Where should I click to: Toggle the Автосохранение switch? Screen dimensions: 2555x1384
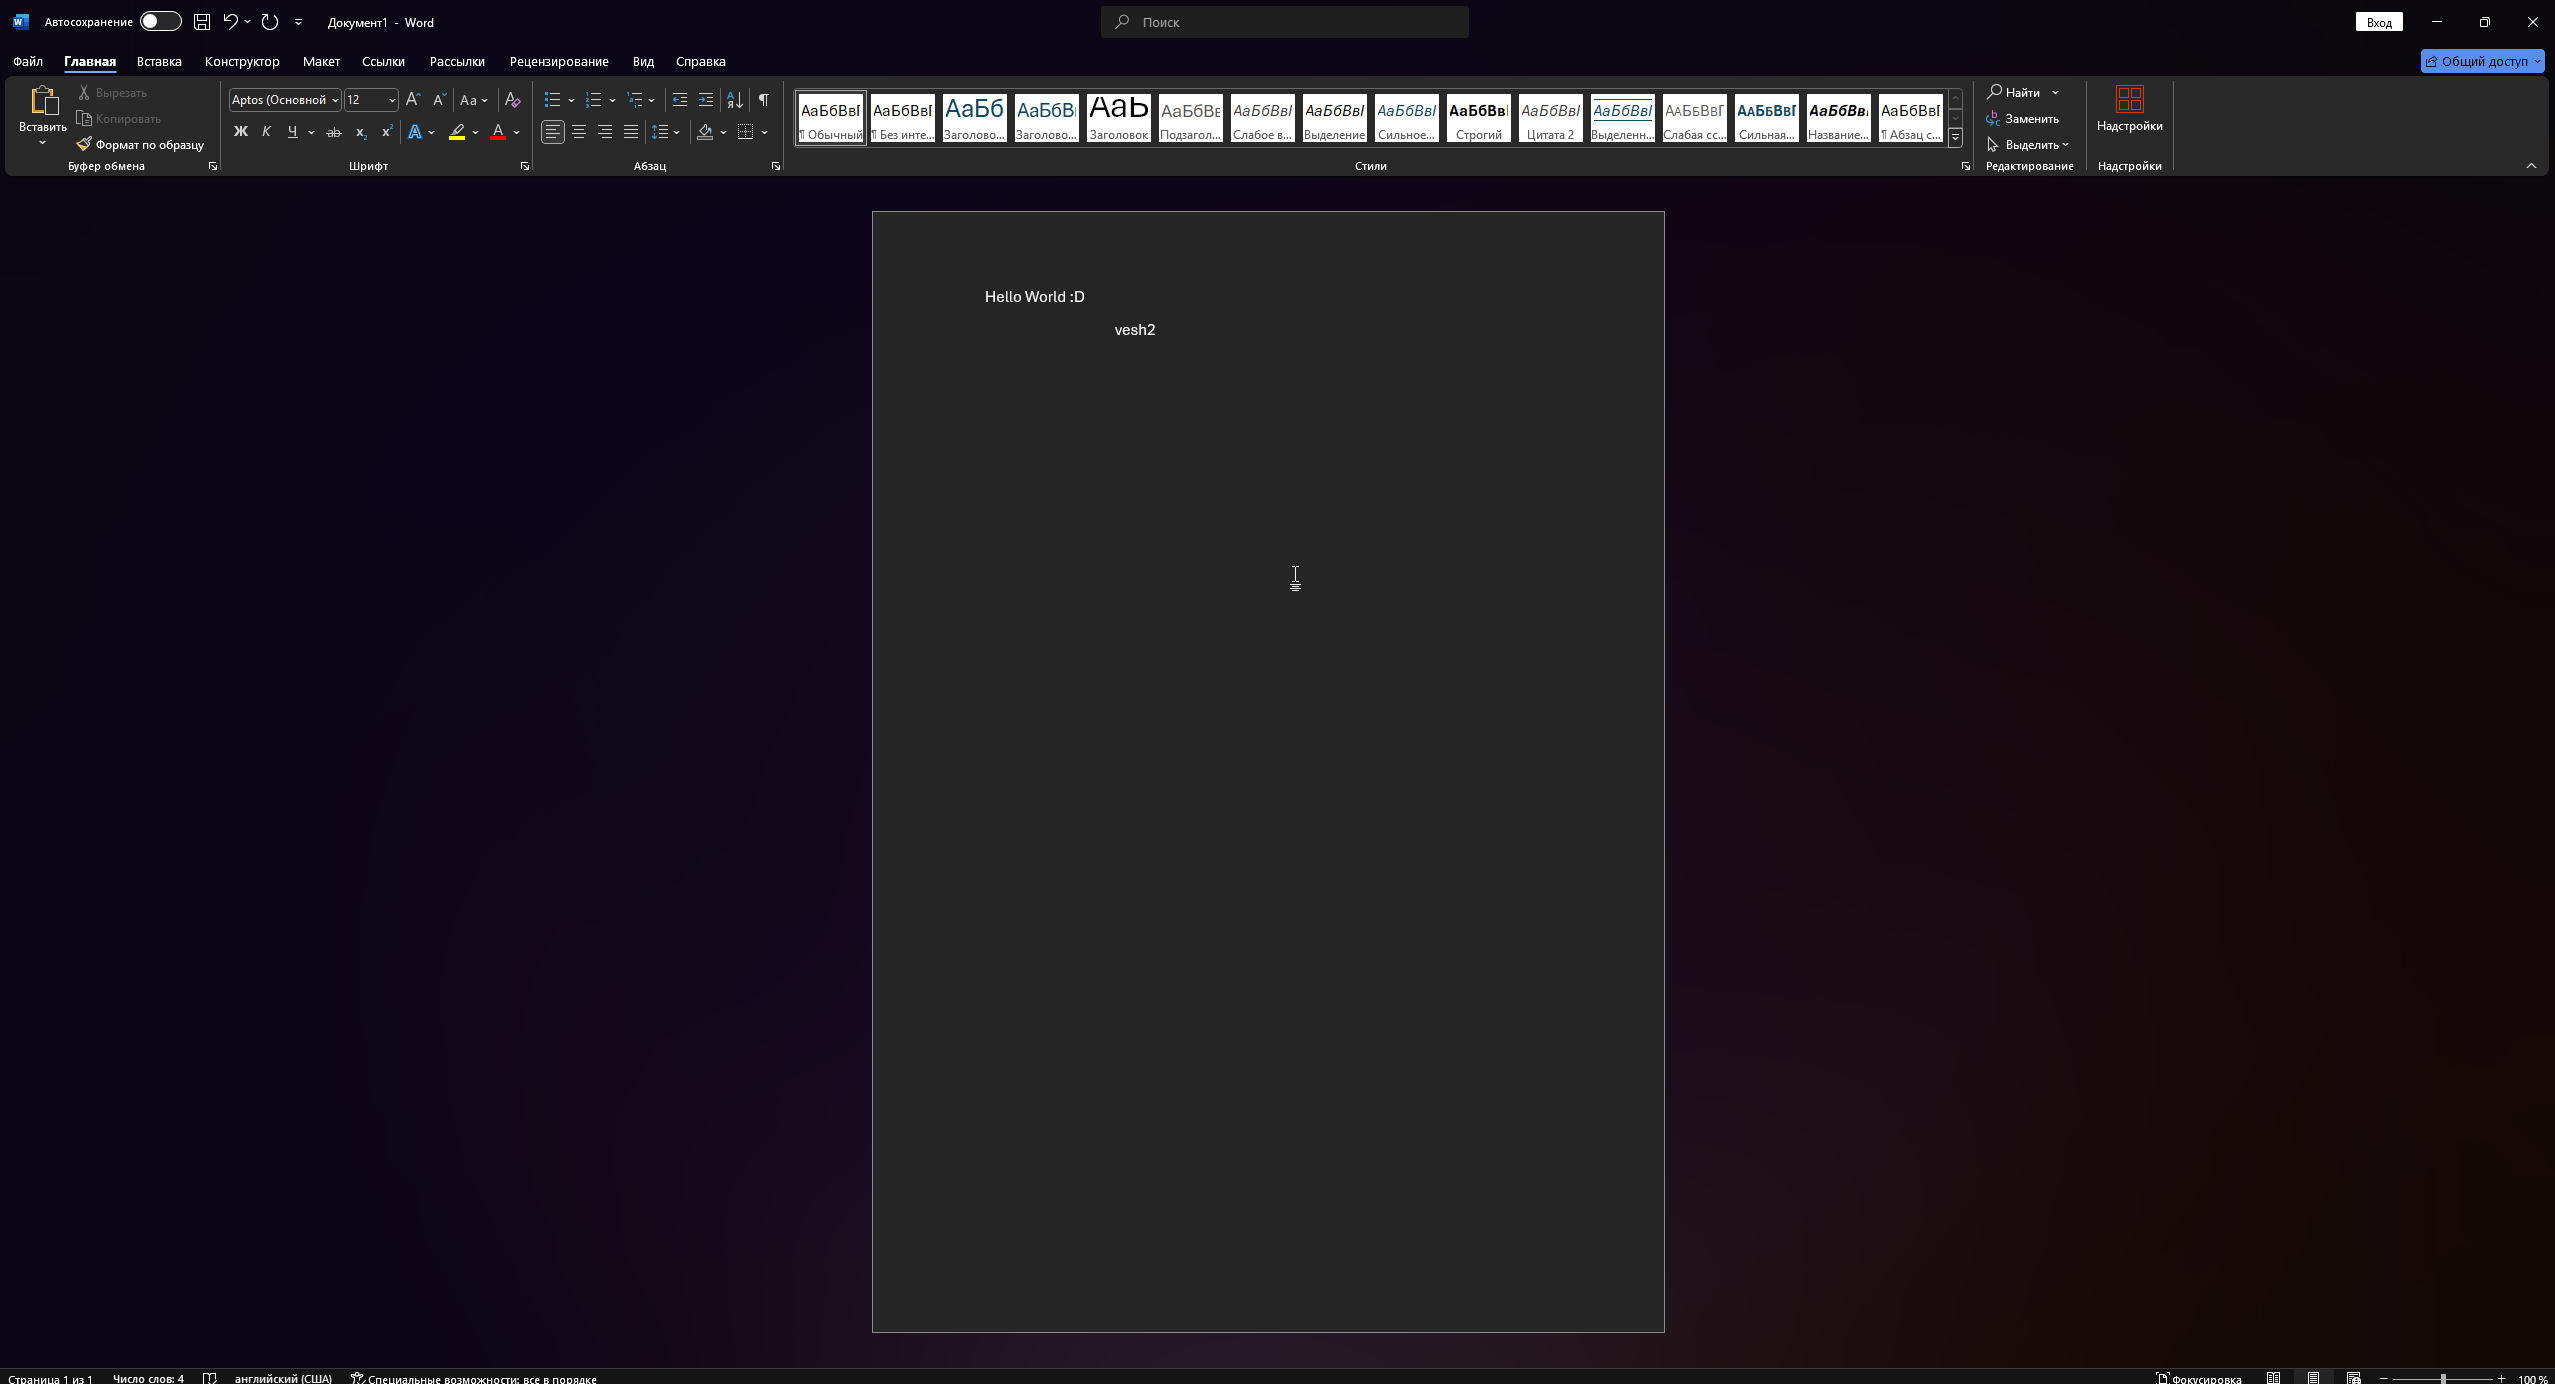click(x=160, y=22)
